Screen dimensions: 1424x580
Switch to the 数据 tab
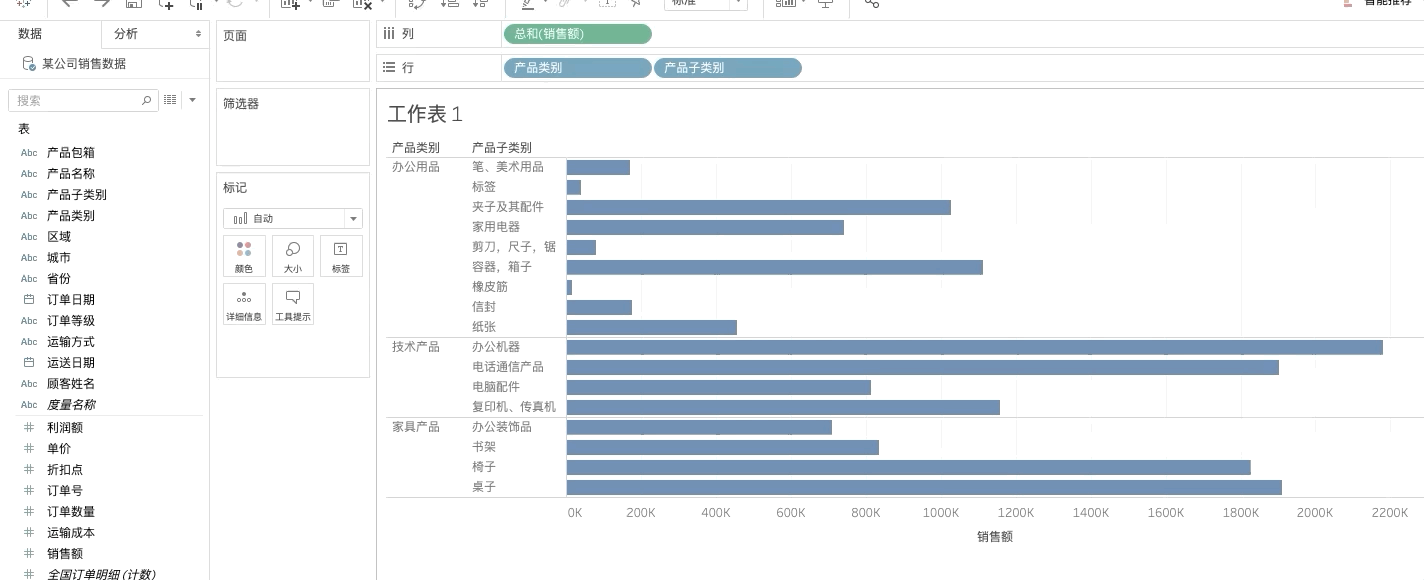pos(30,33)
